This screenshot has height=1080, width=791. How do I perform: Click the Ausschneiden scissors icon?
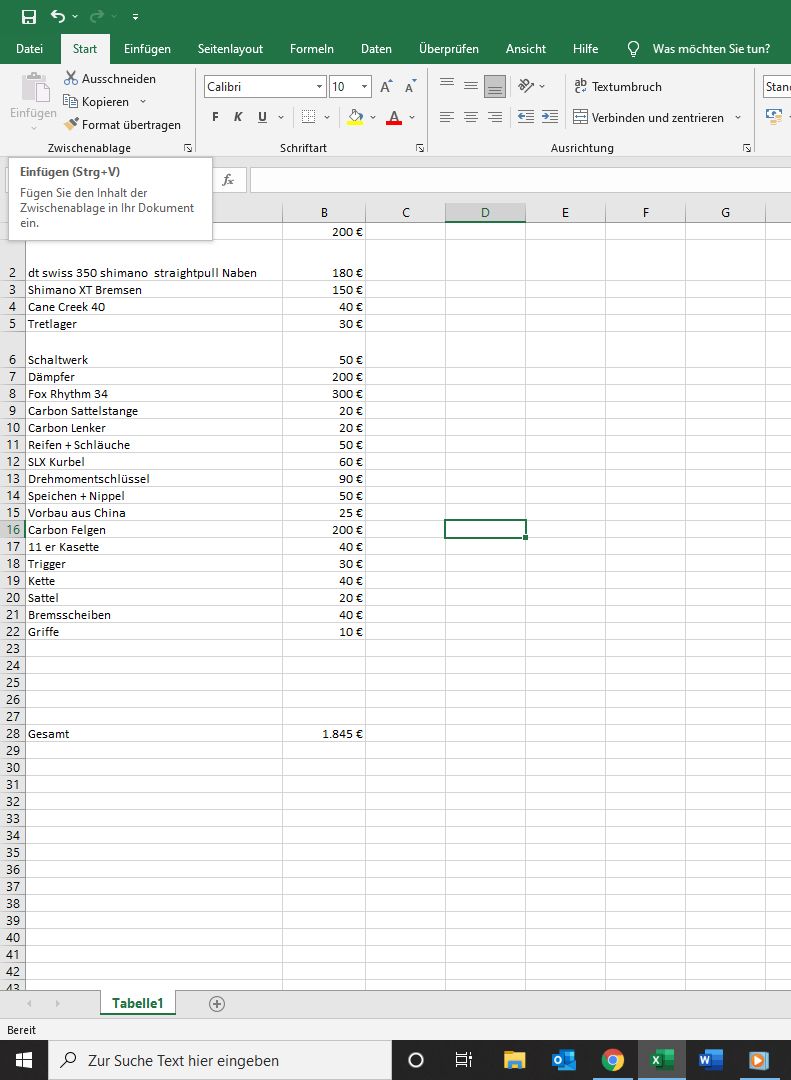click(71, 78)
